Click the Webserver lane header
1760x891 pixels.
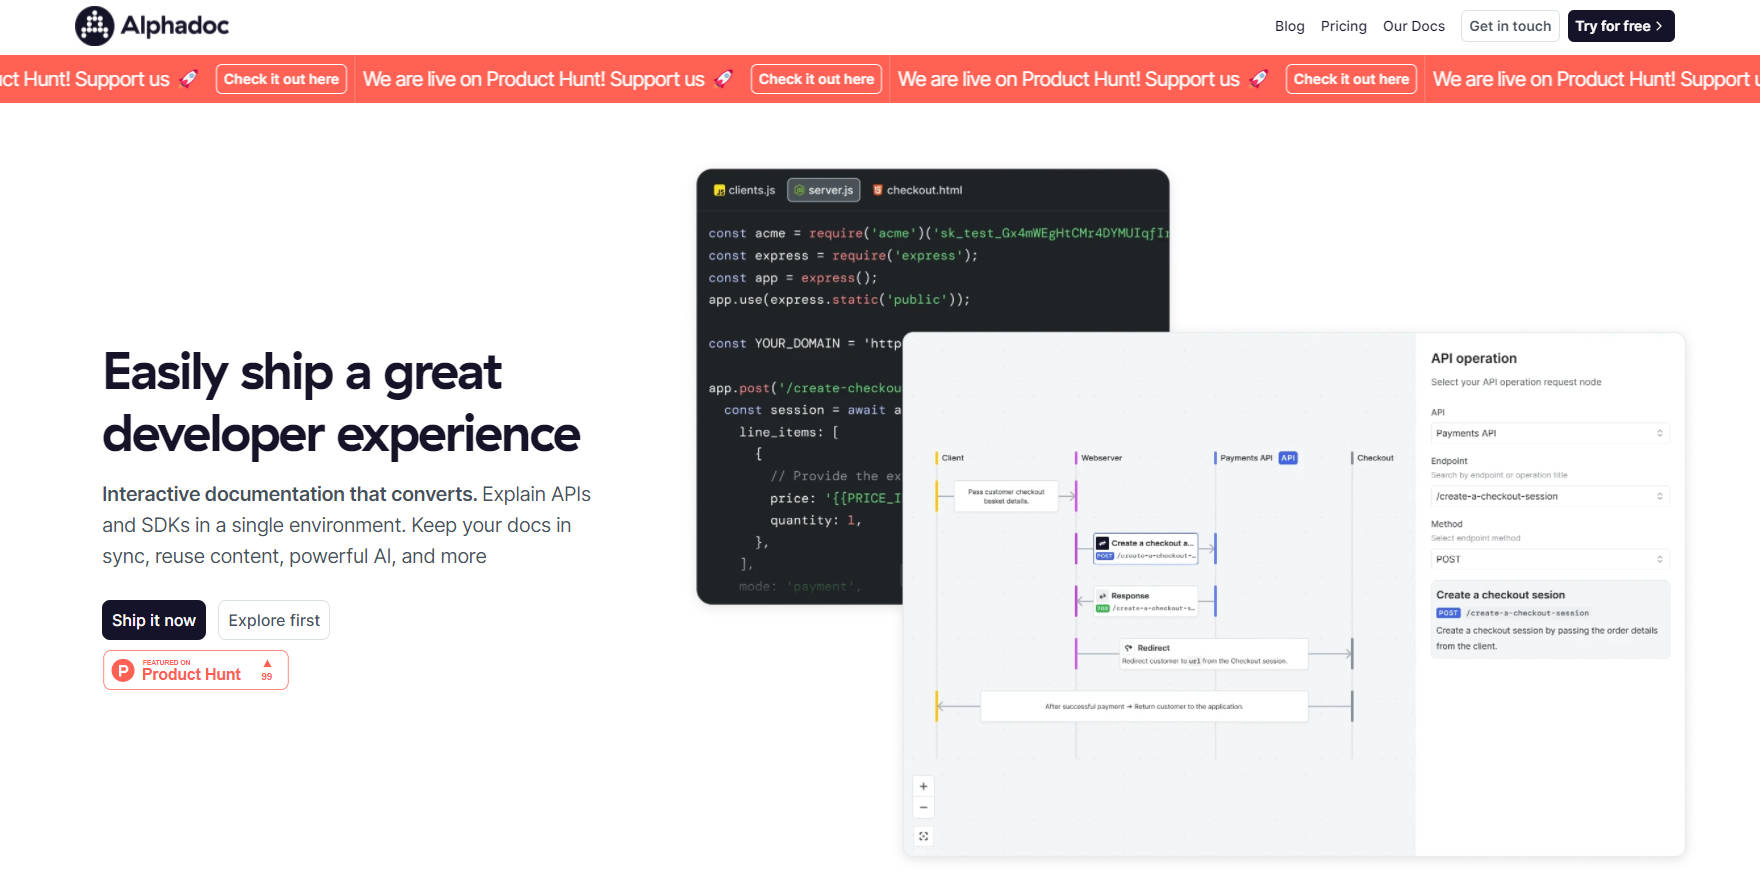pos(1100,458)
